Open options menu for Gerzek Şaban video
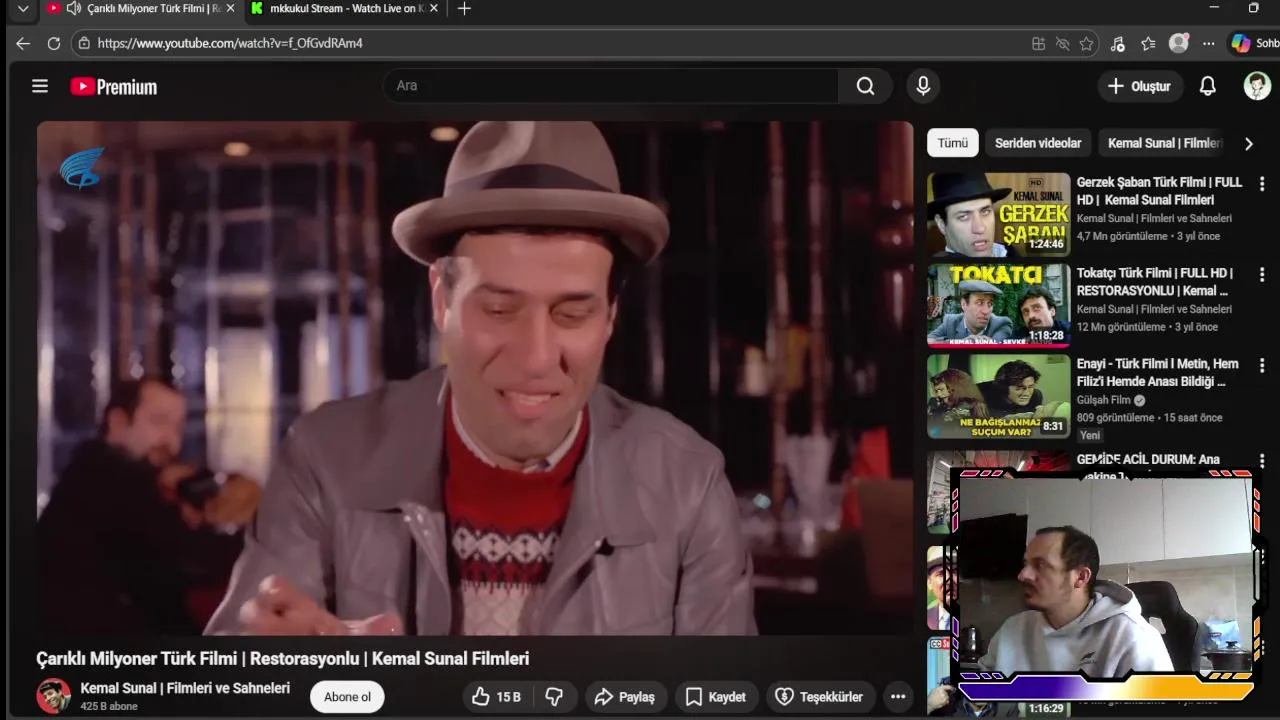Screen dimensions: 1280x720 point(1262,184)
